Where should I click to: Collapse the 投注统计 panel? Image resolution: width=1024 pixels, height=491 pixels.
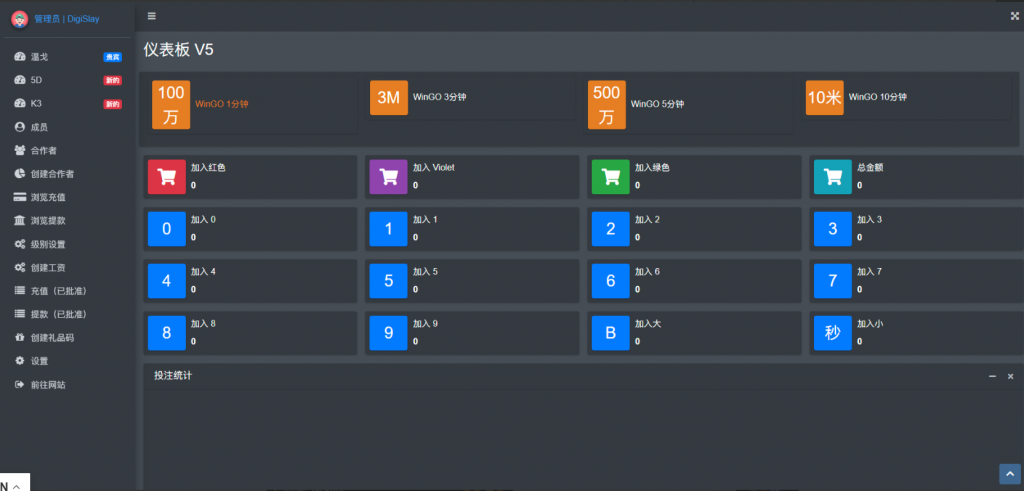992,376
